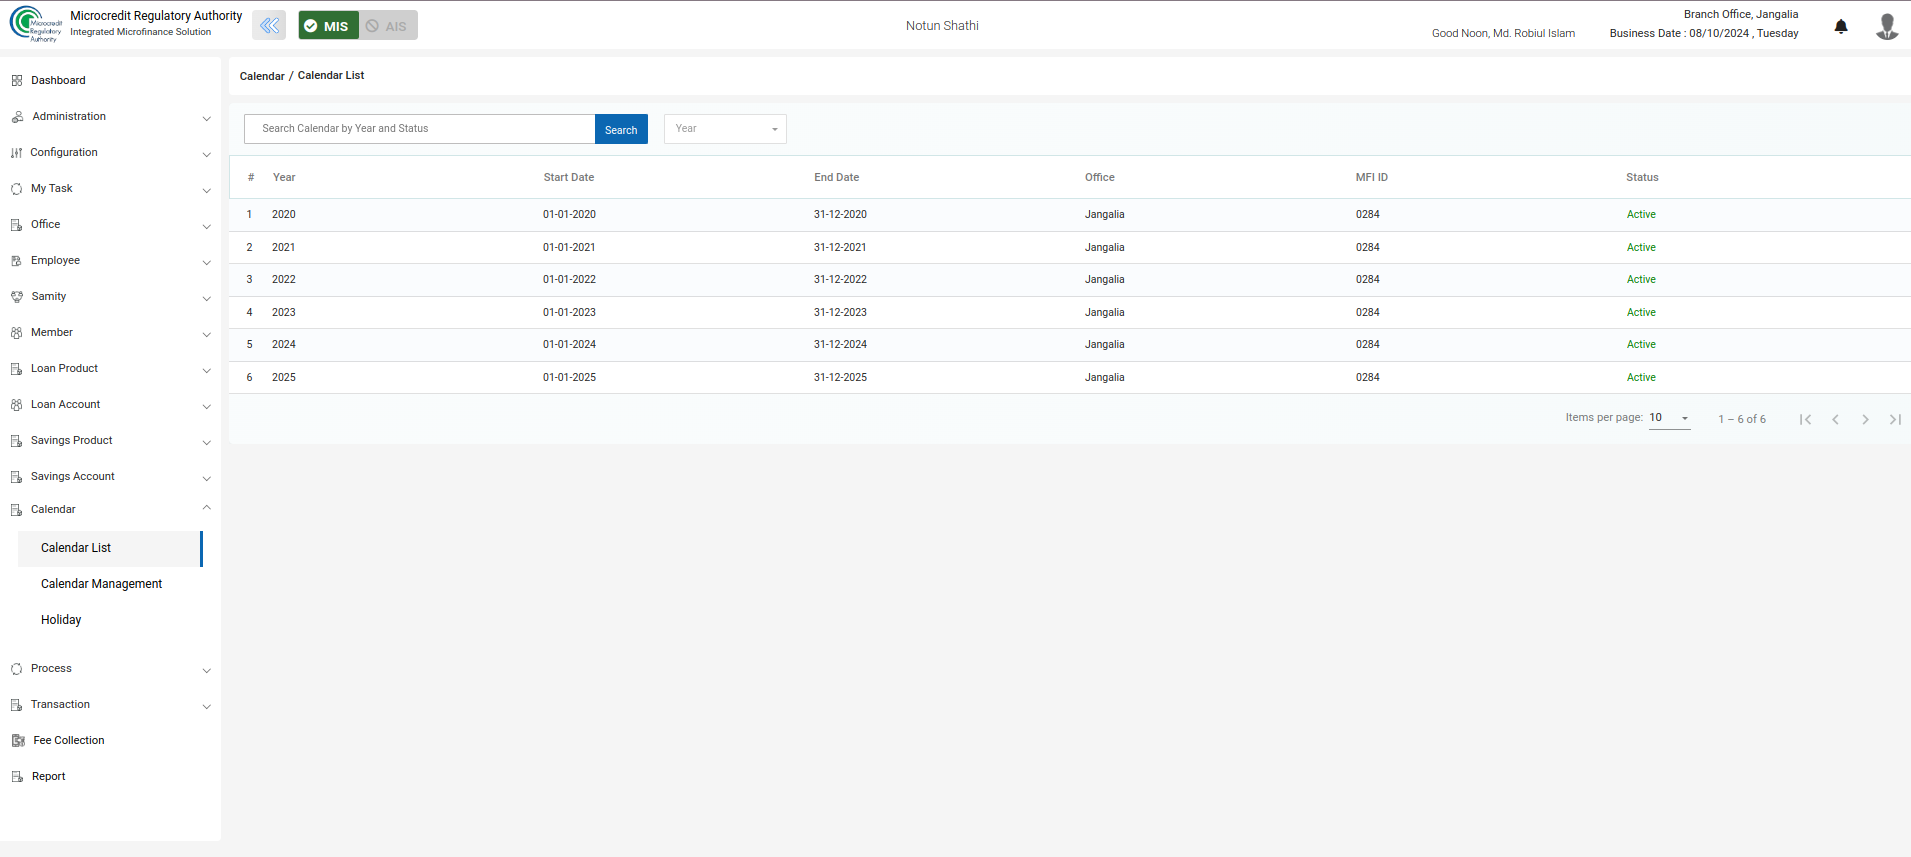Click the Savings Account icon
1911x857 pixels.
point(17,476)
